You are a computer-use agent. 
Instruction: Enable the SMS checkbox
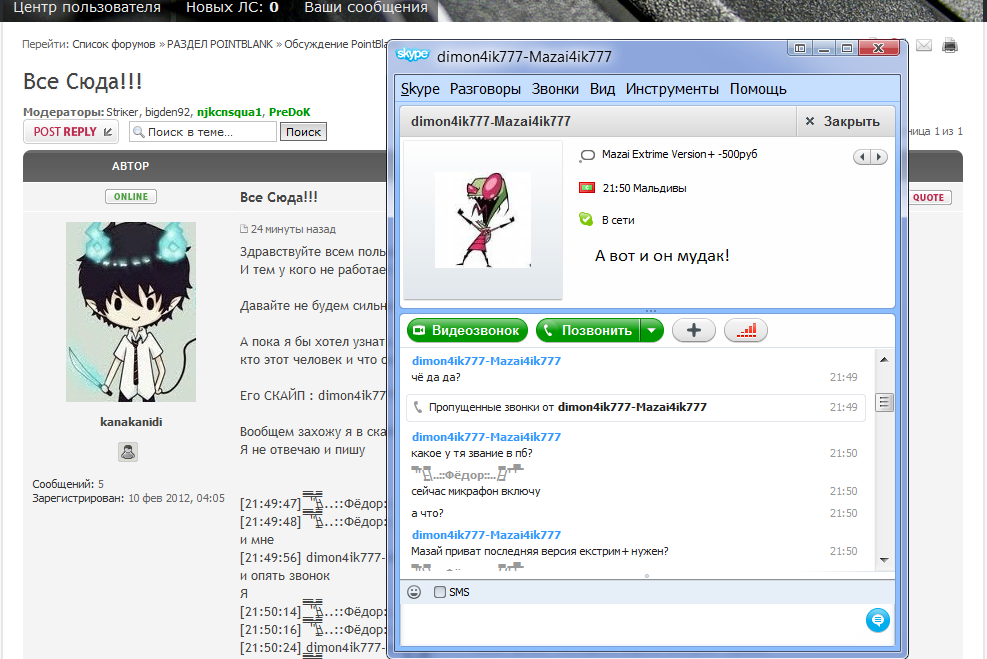click(440, 592)
